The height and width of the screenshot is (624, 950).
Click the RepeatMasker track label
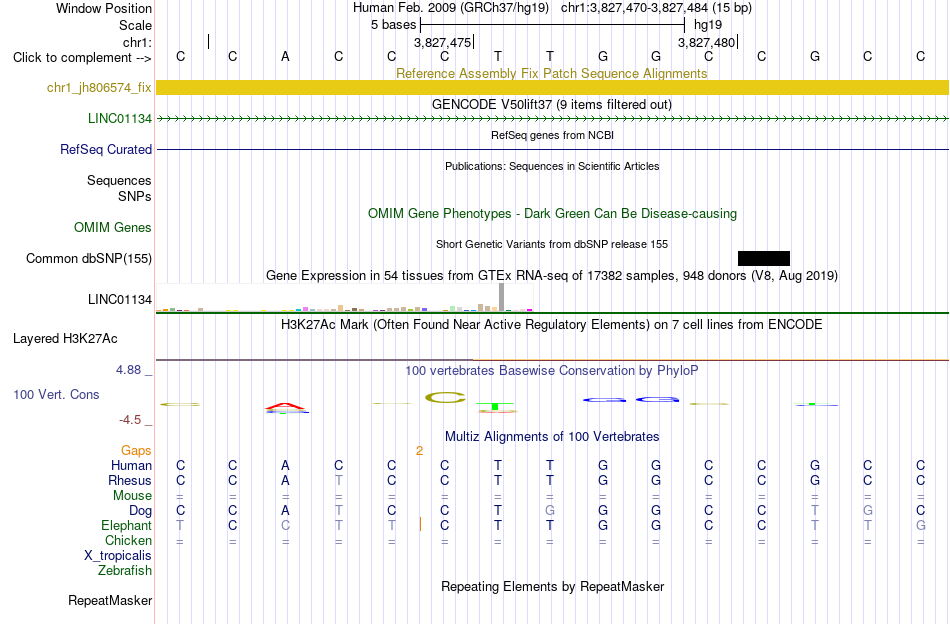pos(110,600)
